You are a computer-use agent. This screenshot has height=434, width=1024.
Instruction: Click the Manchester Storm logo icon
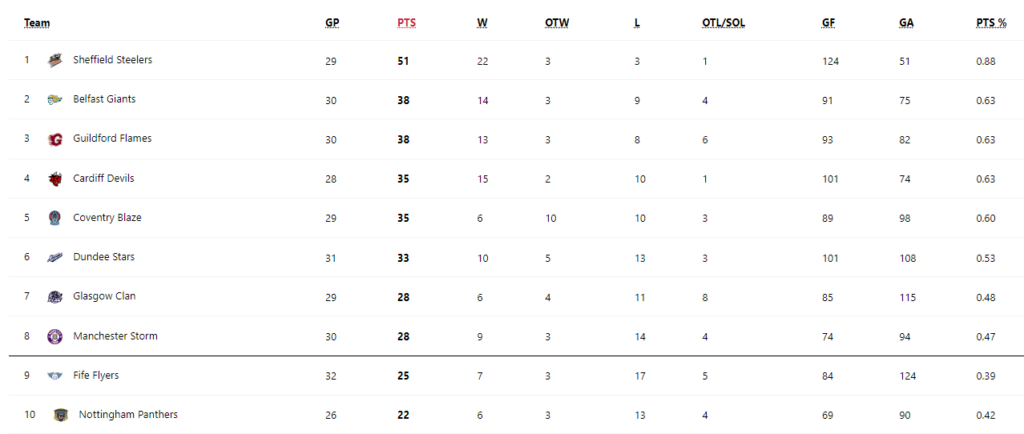(55, 337)
